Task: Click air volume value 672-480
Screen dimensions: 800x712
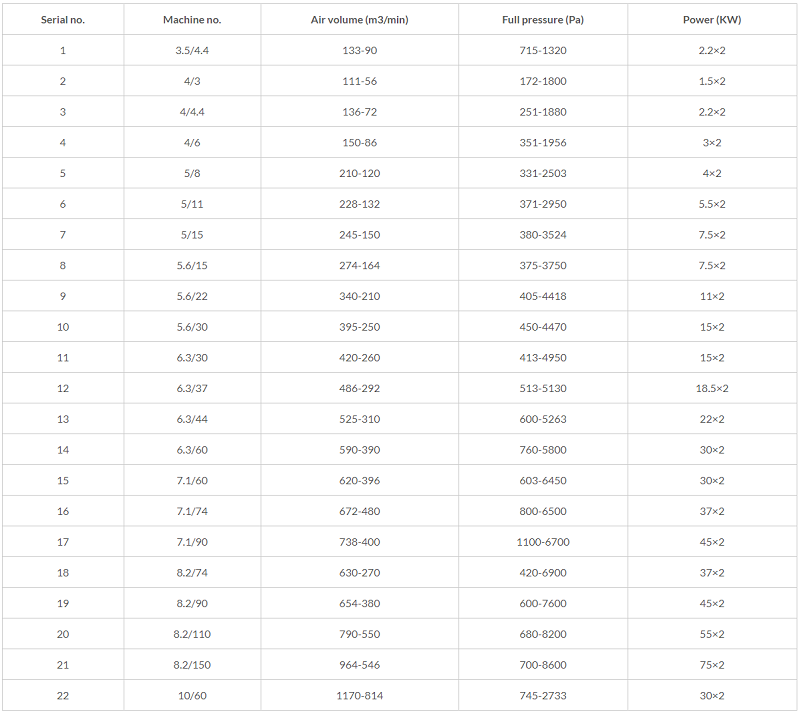Action: [360, 511]
